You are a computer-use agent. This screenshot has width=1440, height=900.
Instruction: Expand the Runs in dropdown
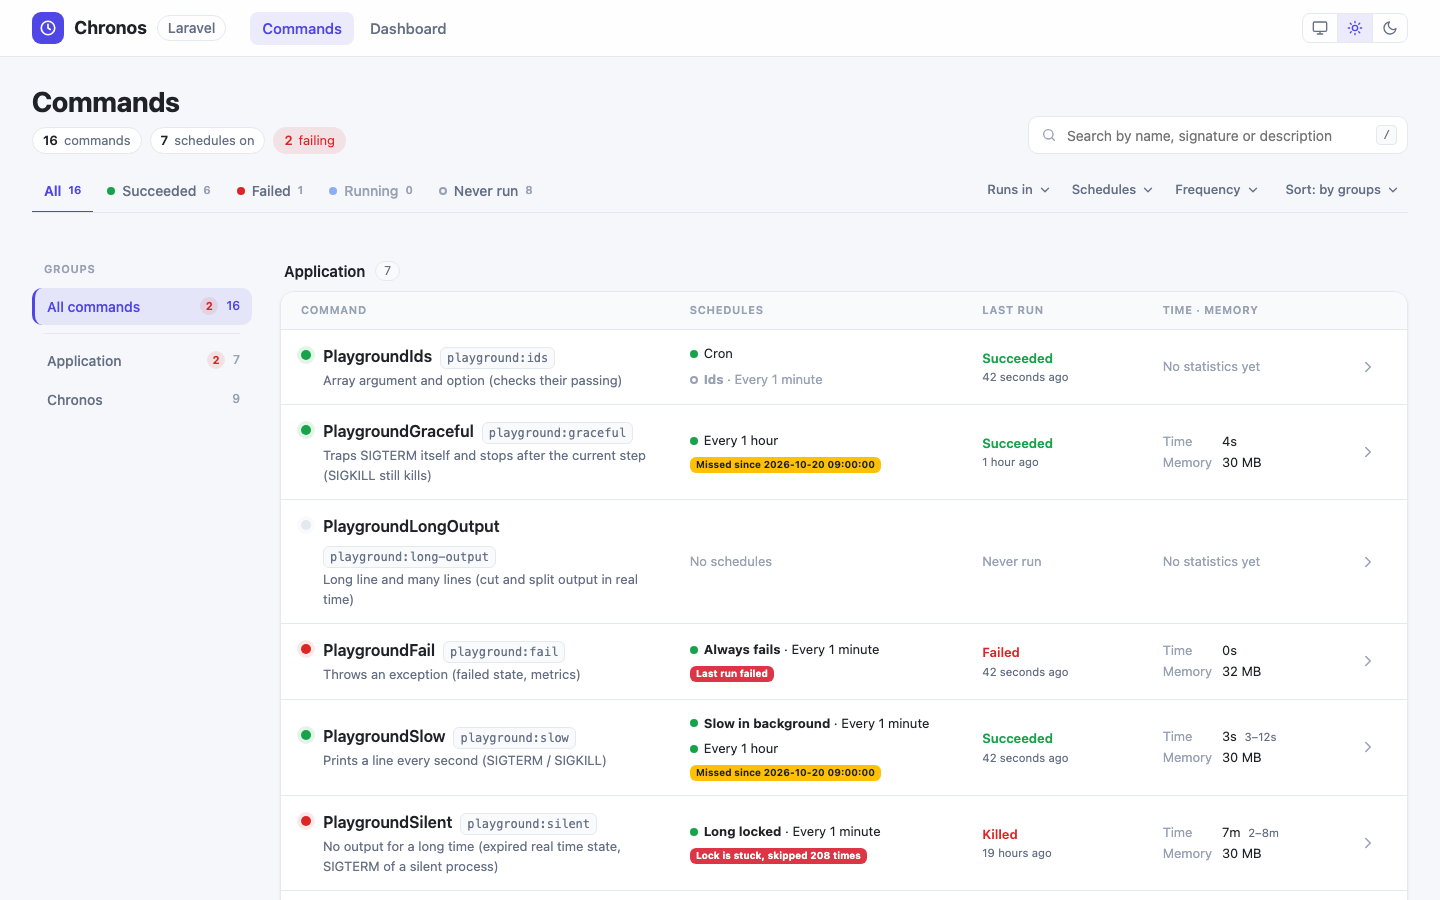[1018, 190]
